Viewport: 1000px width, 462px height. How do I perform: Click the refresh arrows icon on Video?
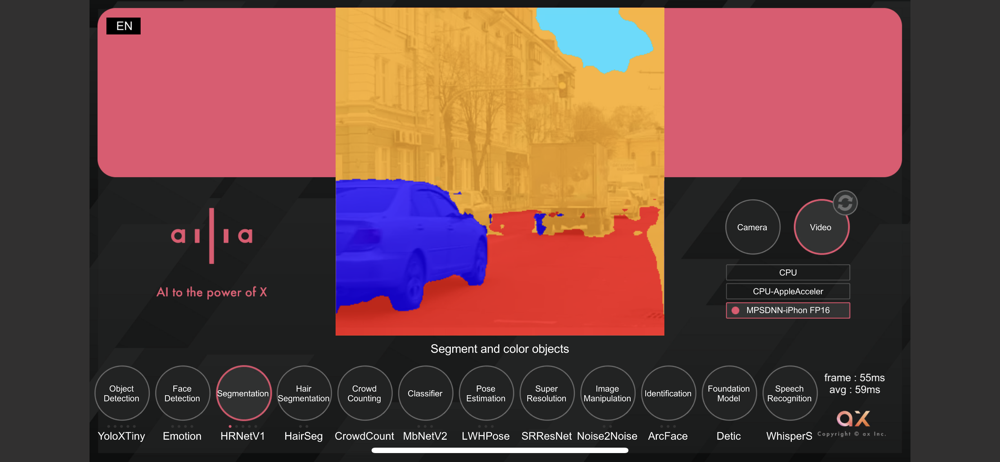(x=845, y=203)
